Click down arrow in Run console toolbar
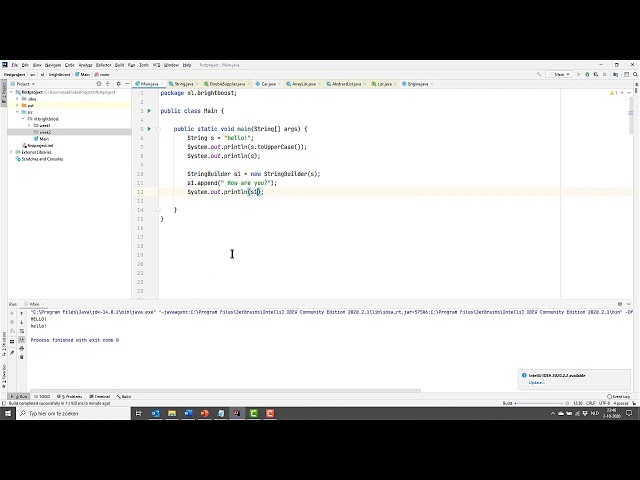The image size is (640, 480). tap(22, 322)
